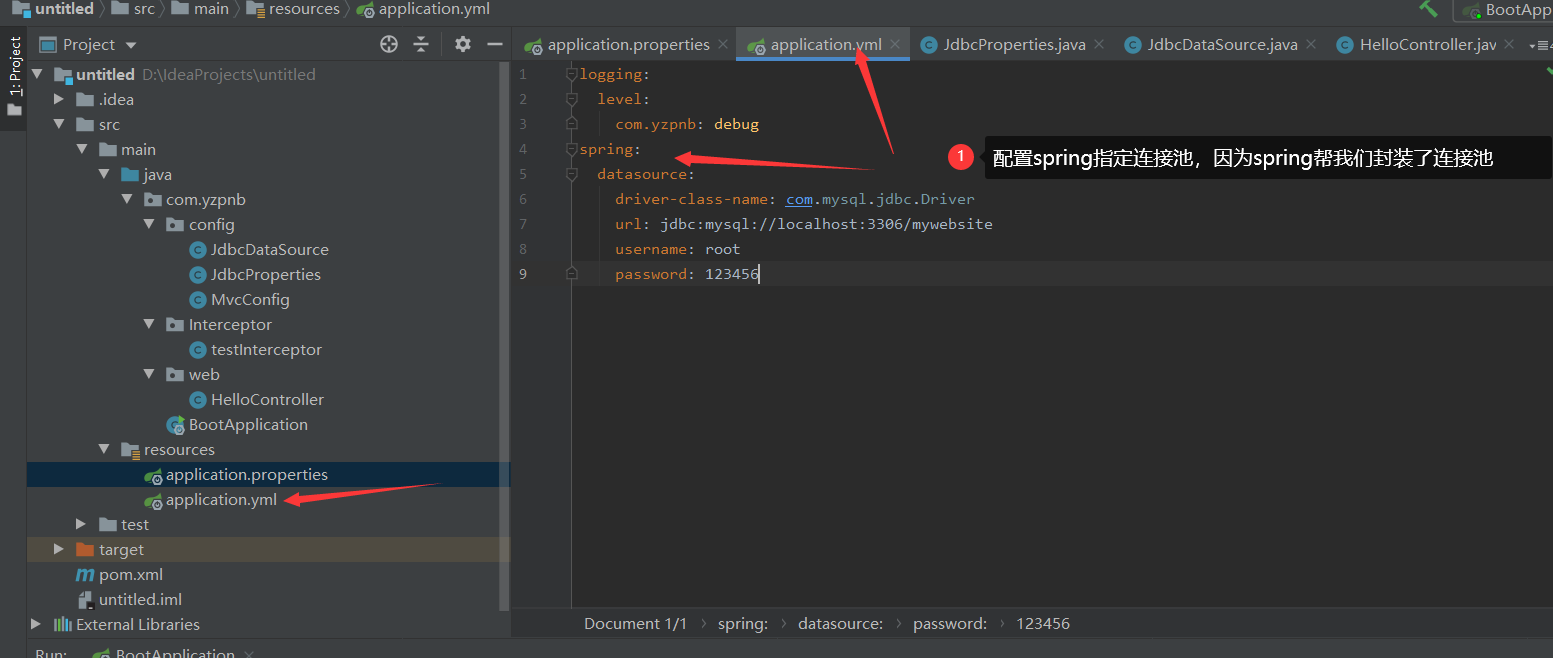
Task: Show hidden editor tabs dropdown
Action: (x=1538, y=45)
